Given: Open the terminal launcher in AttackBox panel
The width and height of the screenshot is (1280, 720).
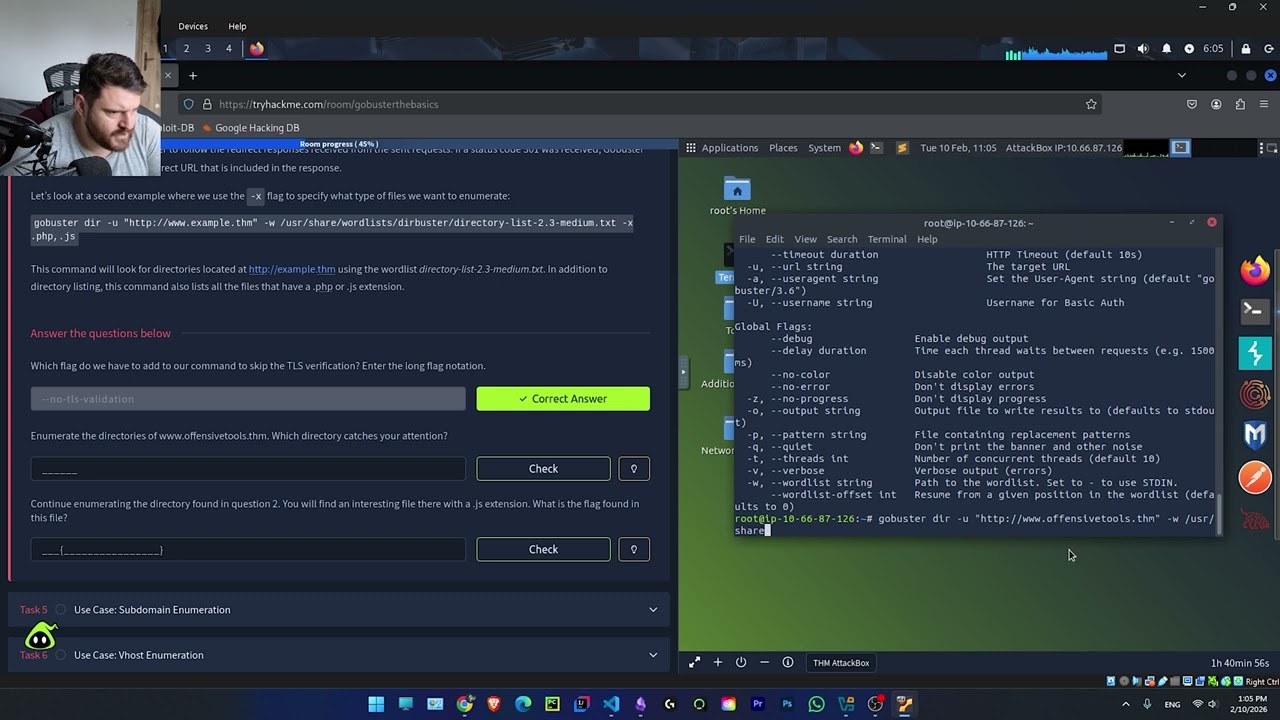Looking at the screenshot, I should click(876, 148).
